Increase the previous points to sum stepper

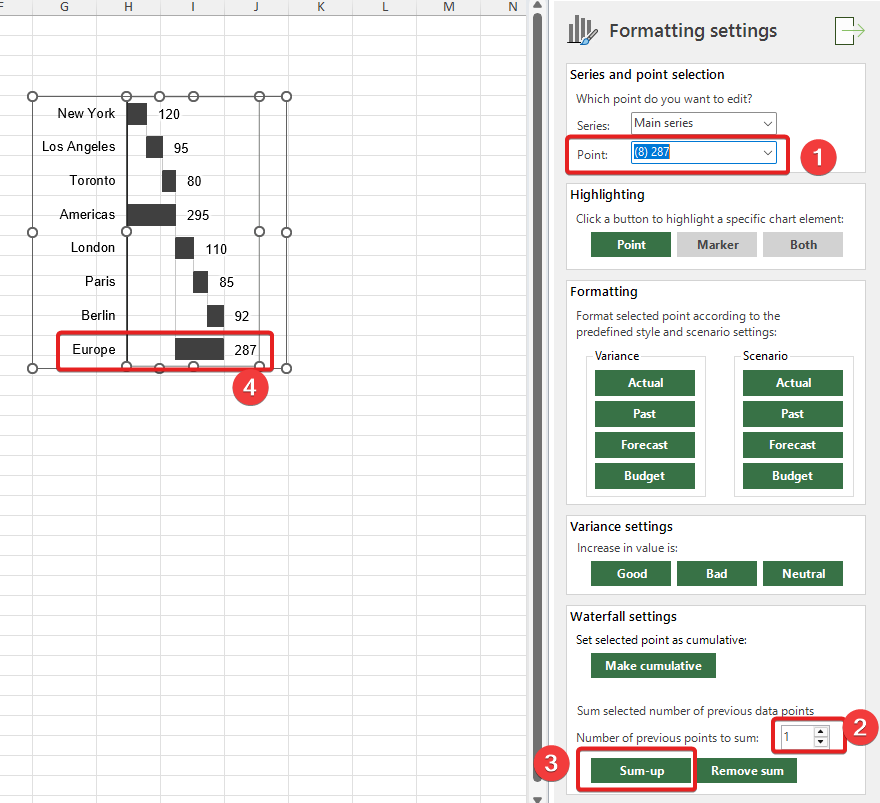(821, 731)
